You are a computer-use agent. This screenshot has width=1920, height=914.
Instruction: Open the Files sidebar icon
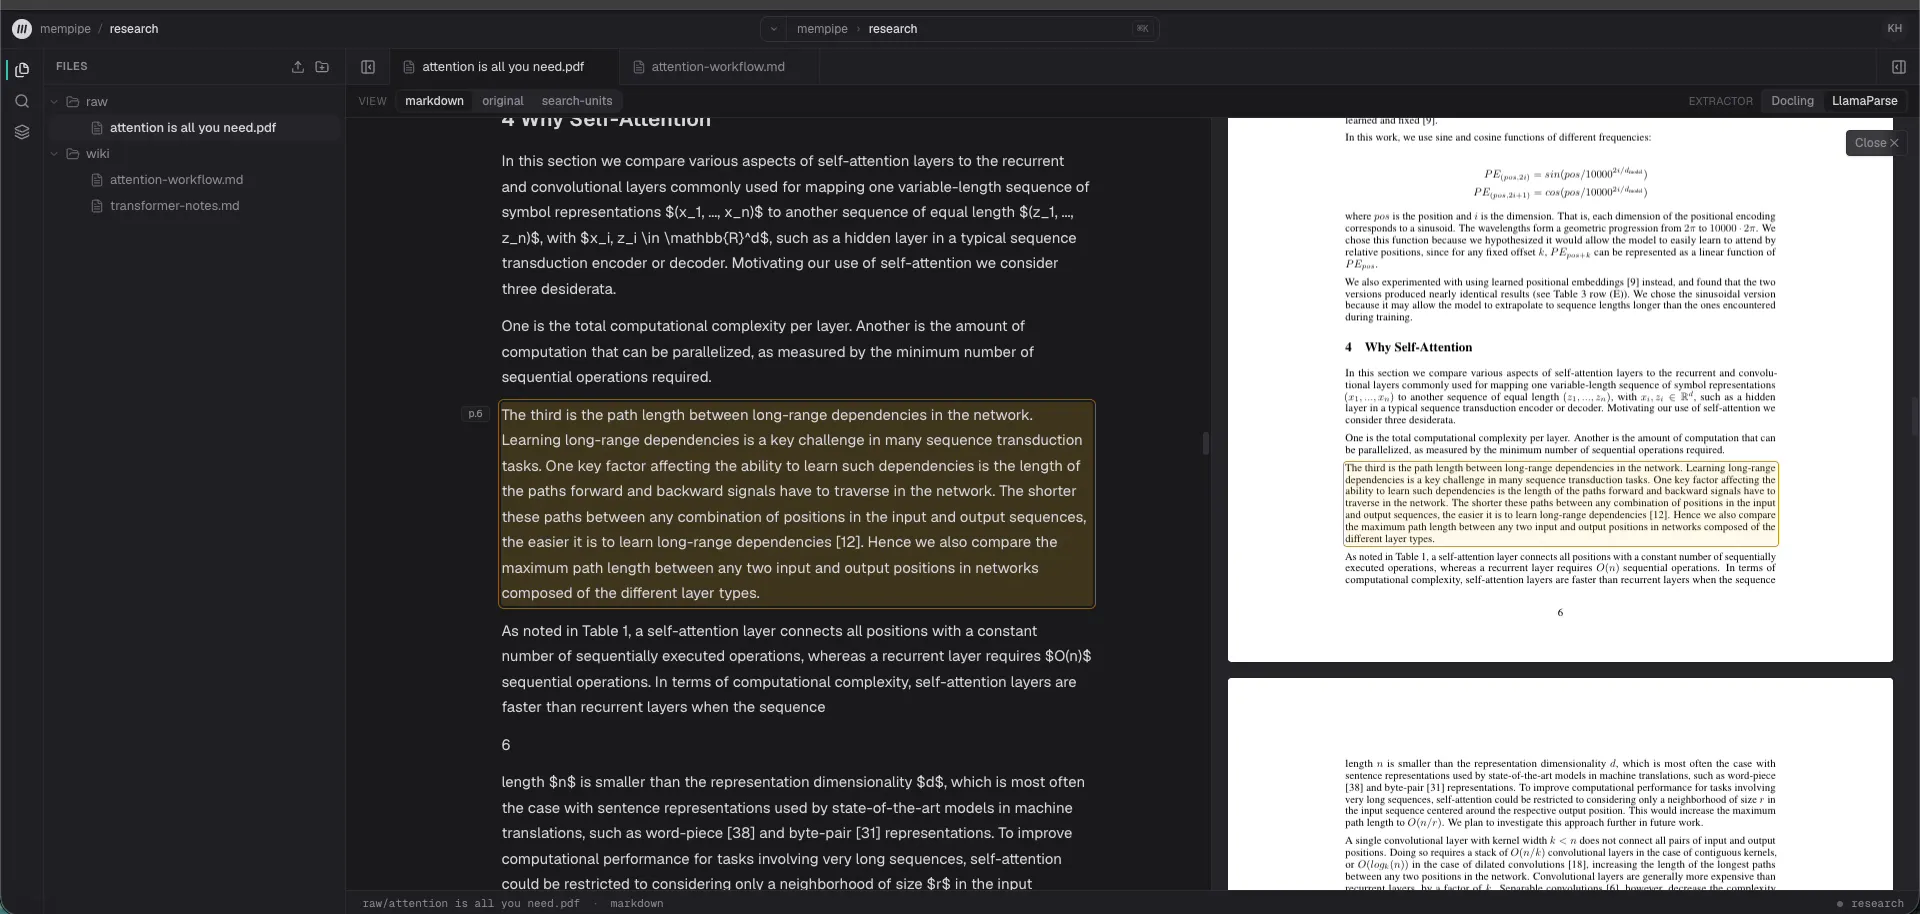coord(22,70)
